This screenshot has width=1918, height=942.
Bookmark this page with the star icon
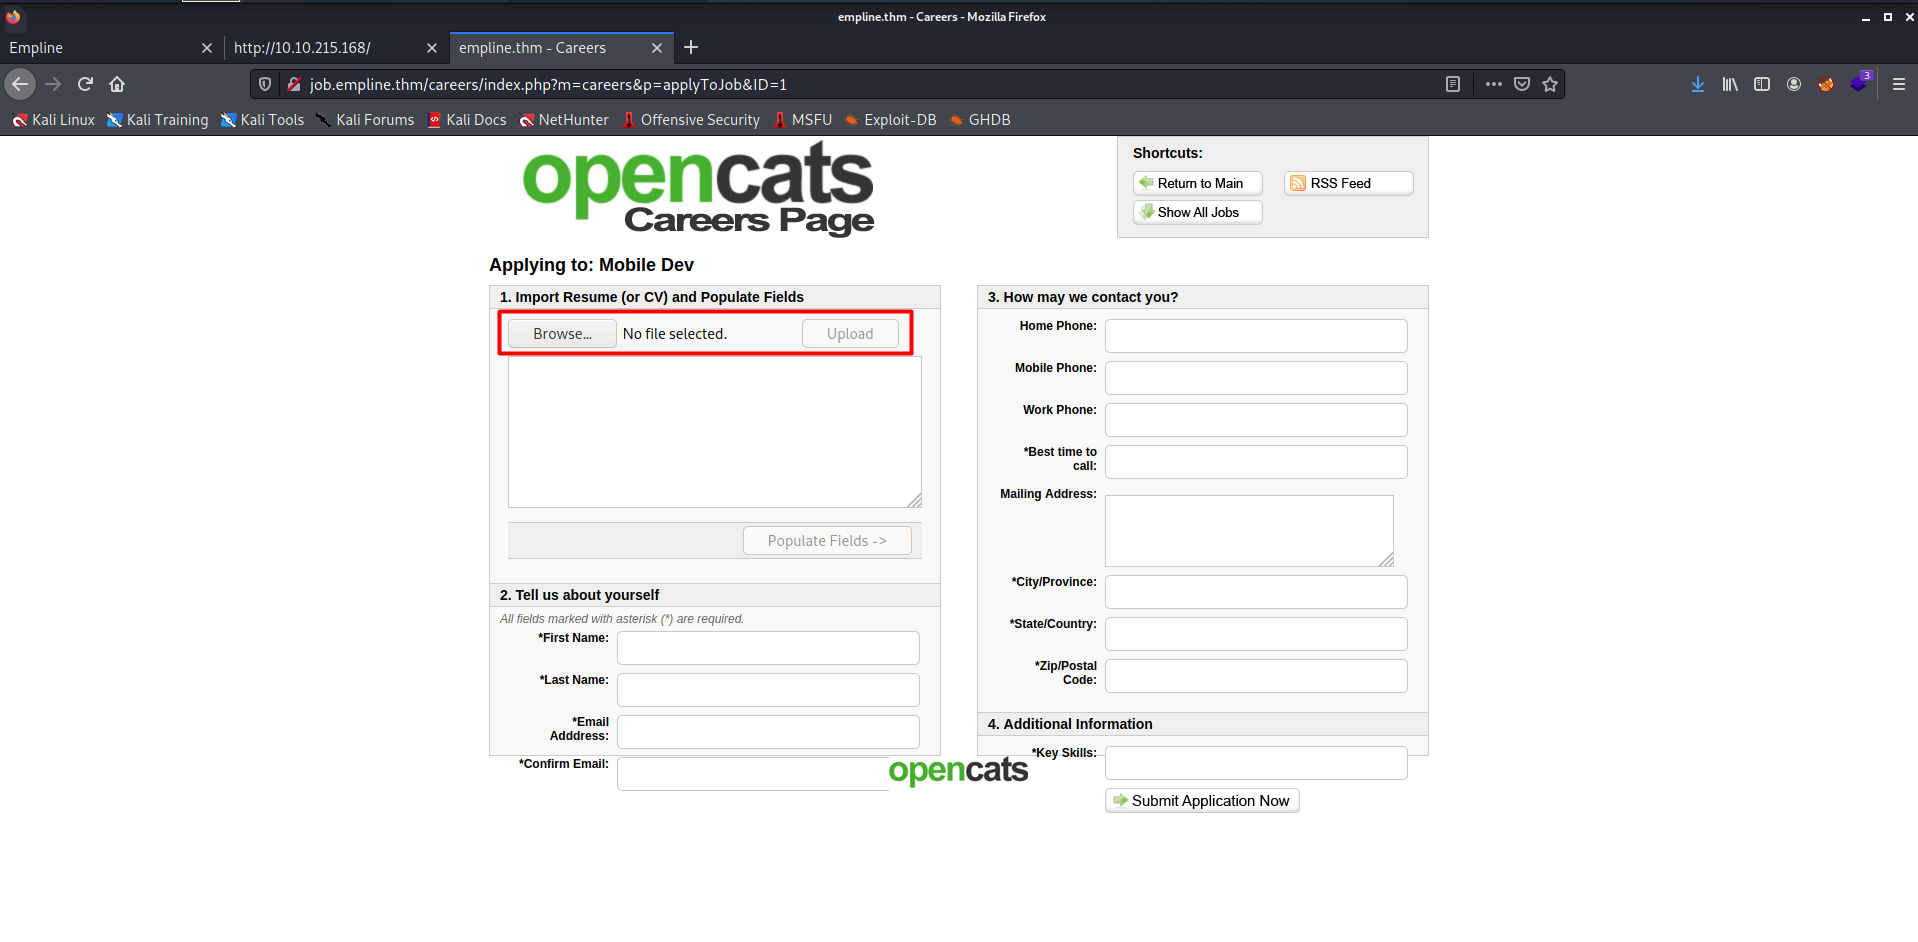[x=1550, y=84]
